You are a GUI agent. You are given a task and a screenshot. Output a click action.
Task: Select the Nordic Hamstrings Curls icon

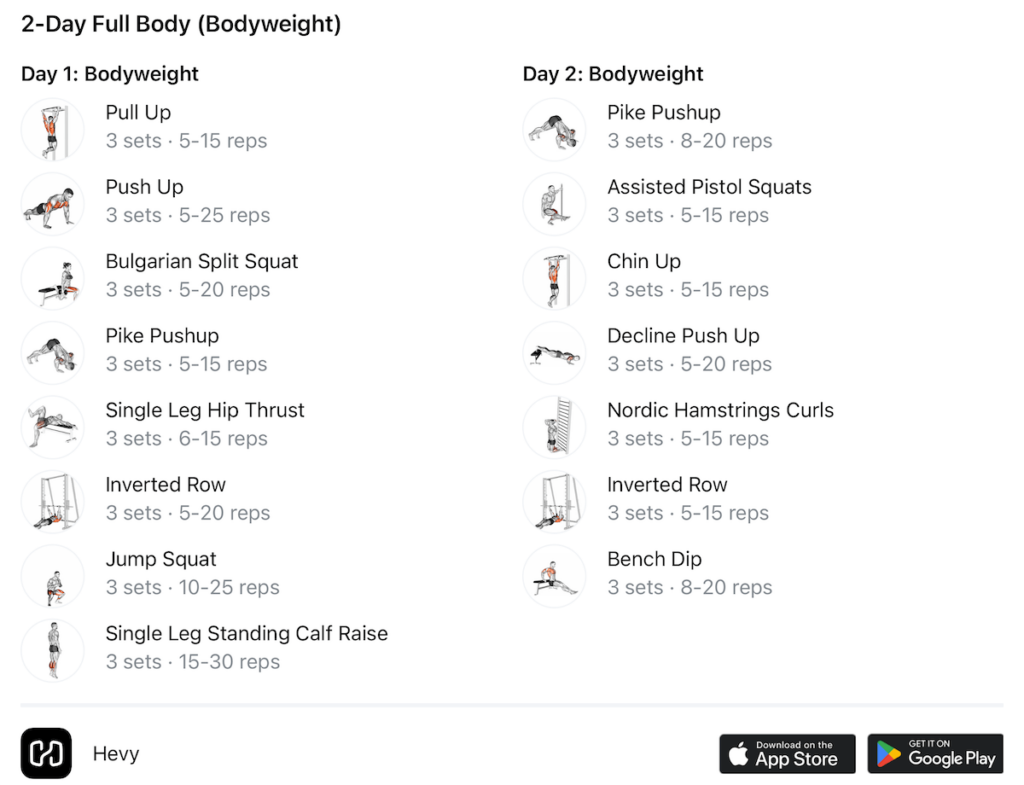pos(554,427)
